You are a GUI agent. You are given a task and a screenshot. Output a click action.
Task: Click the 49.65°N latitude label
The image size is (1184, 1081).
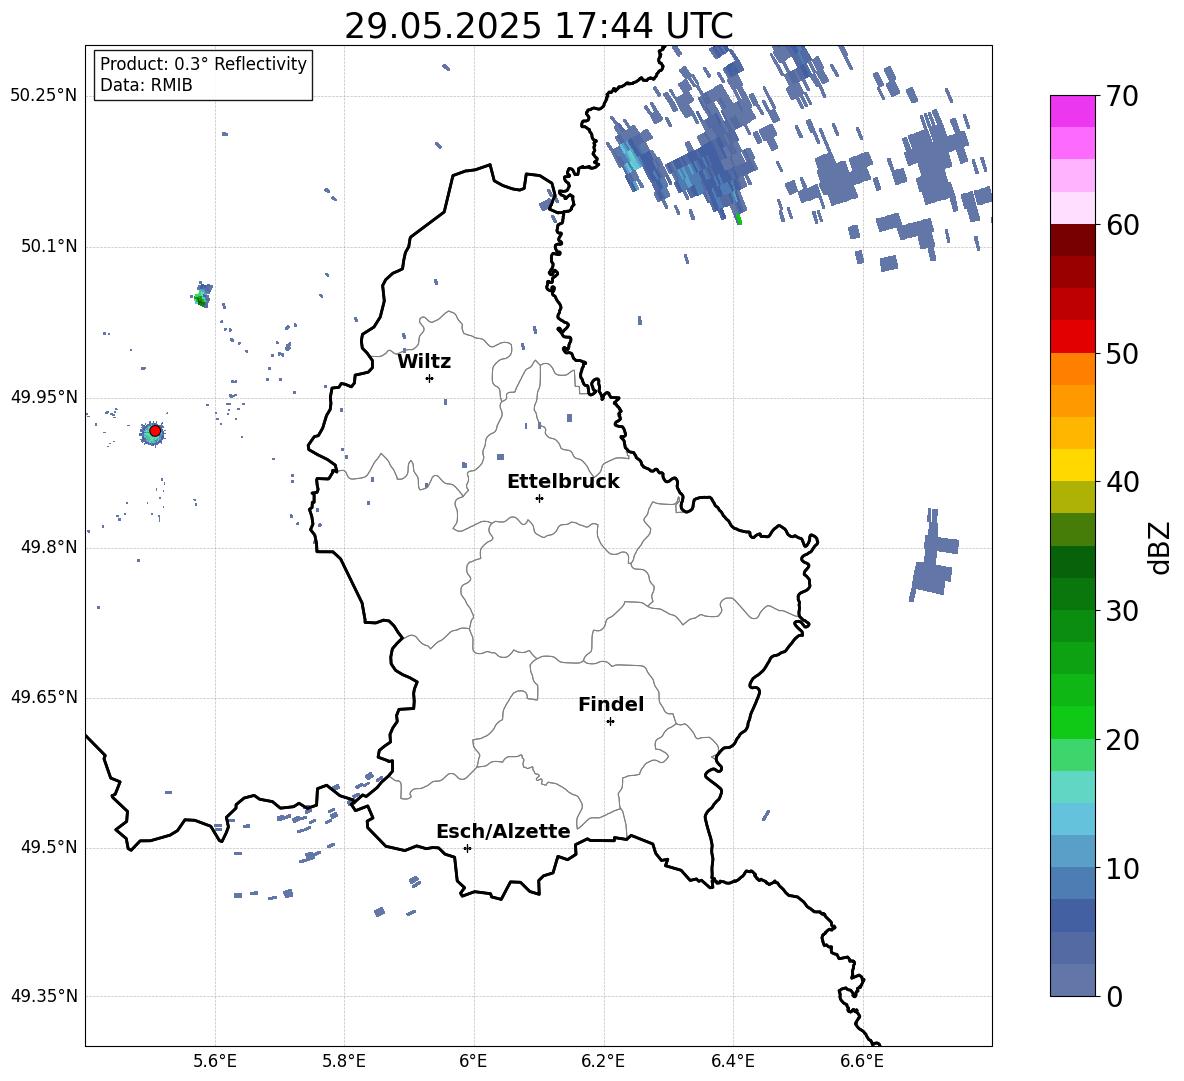[x=44, y=697]
